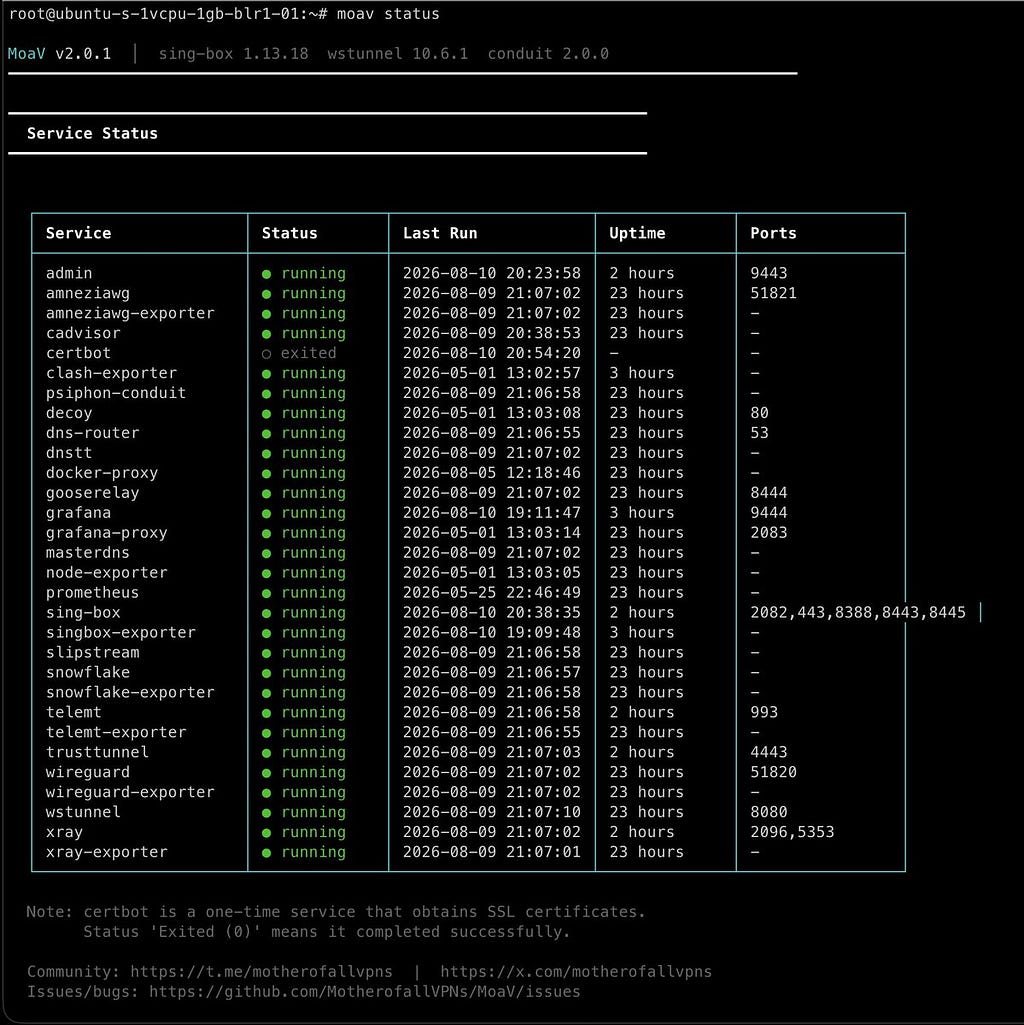Click port '51821' in the amneziawg row
This screenshot has height=1025, width=1024.
(774, 294)
